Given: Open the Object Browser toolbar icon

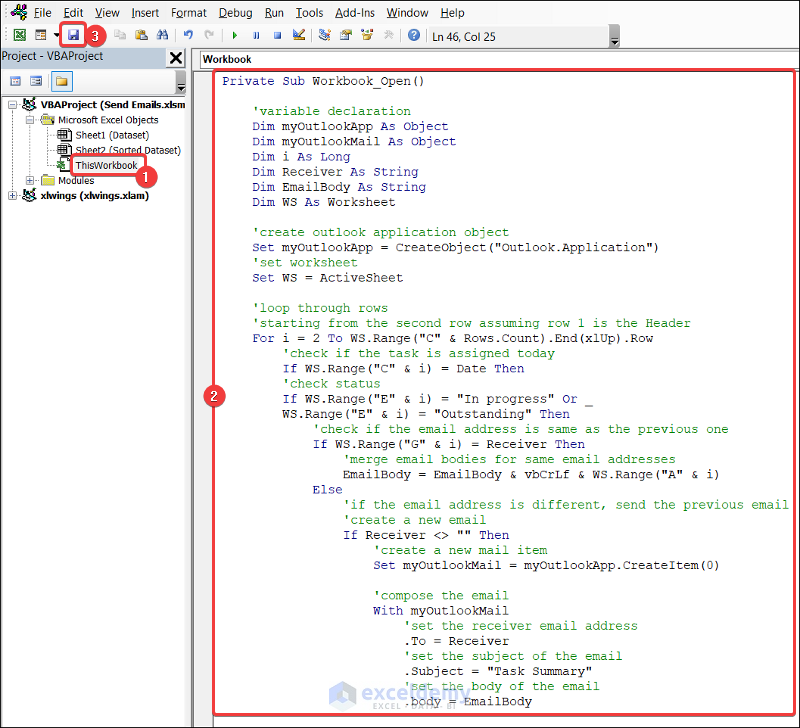Looking at the screenshot, I should click(x=367, y=35).
